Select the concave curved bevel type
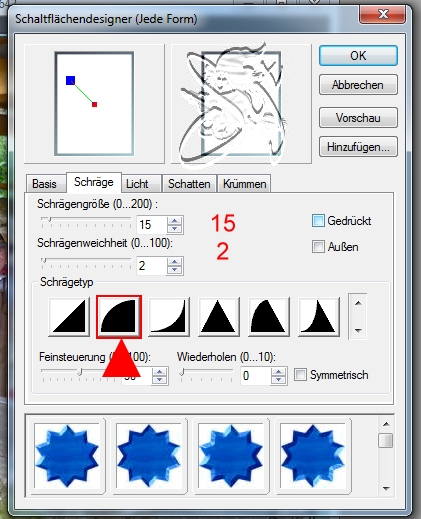This screenshot has width=421, height=519. (169, 317)
